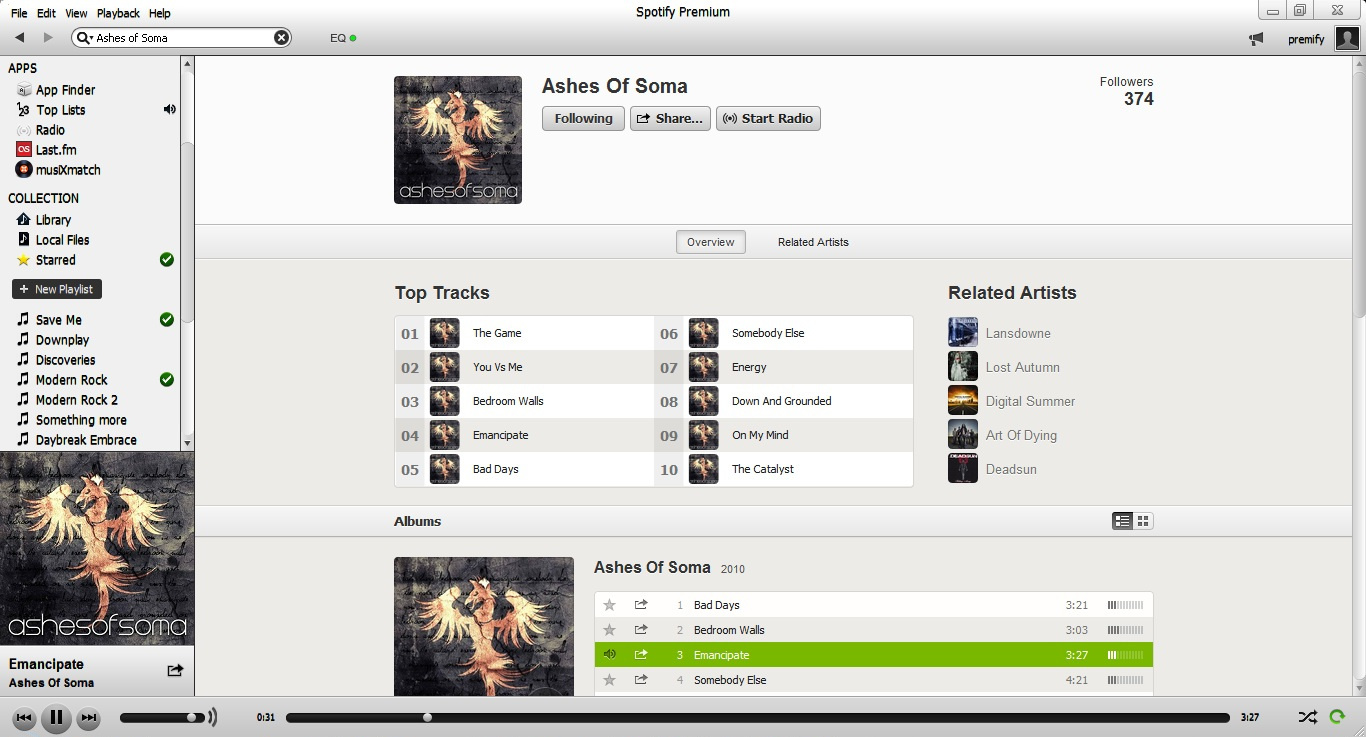Star the Bad Days track

[x=609, y=605]
